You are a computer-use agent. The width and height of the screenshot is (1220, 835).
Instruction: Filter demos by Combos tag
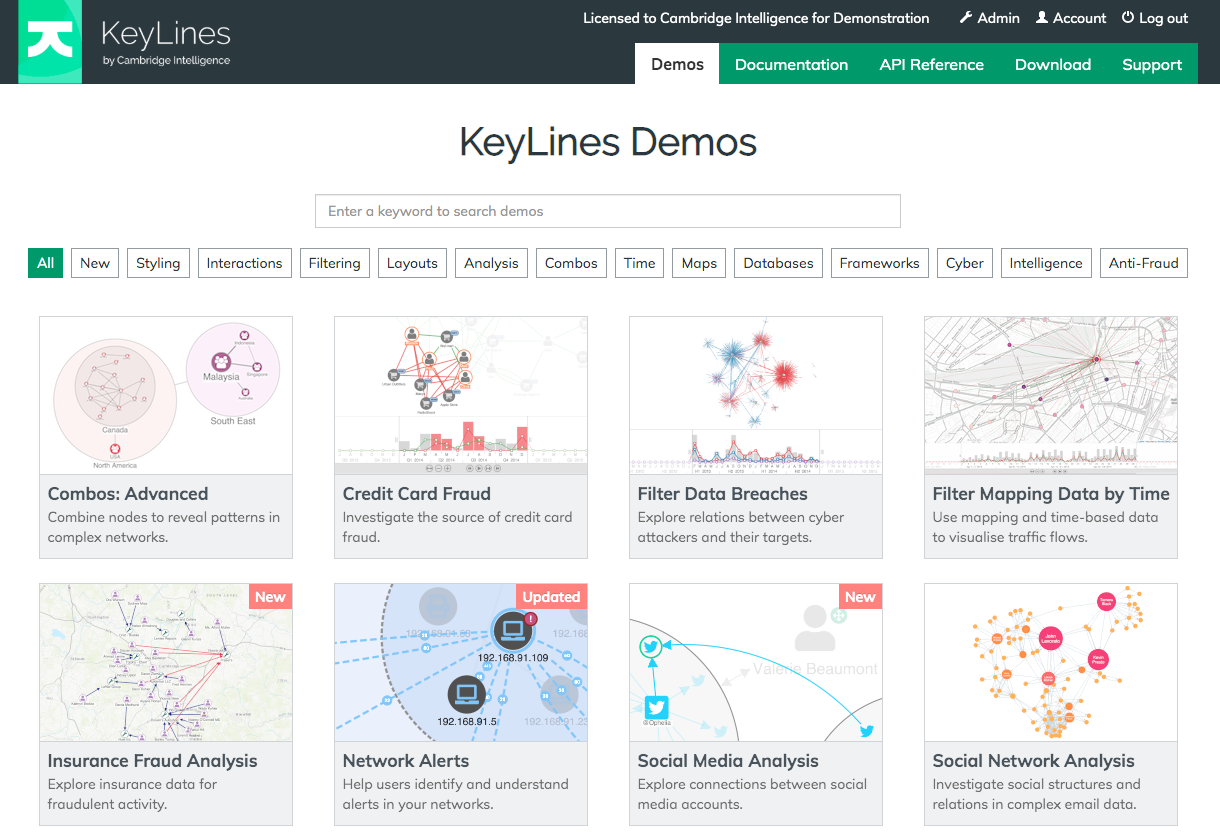[x=571, y=263]
